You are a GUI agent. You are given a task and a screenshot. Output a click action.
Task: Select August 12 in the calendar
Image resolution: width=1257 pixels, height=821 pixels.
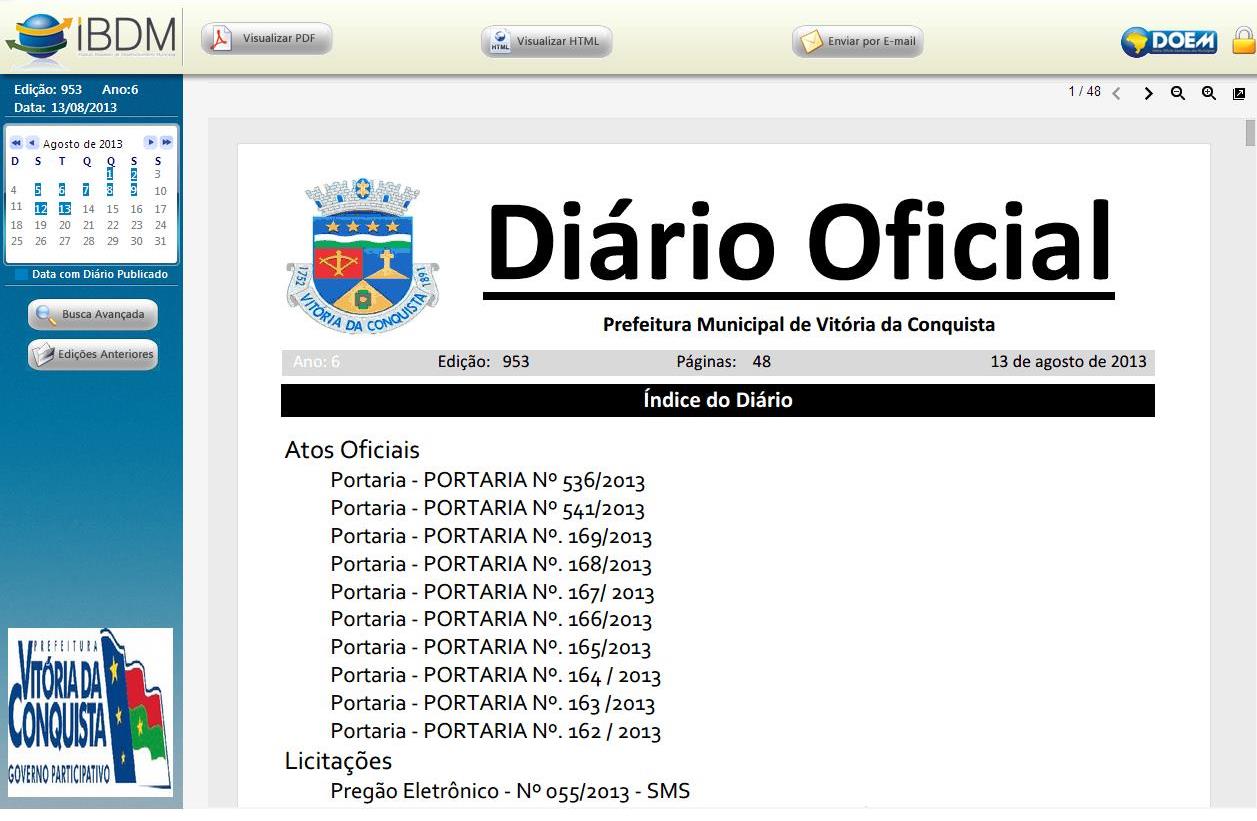point(40,209)
